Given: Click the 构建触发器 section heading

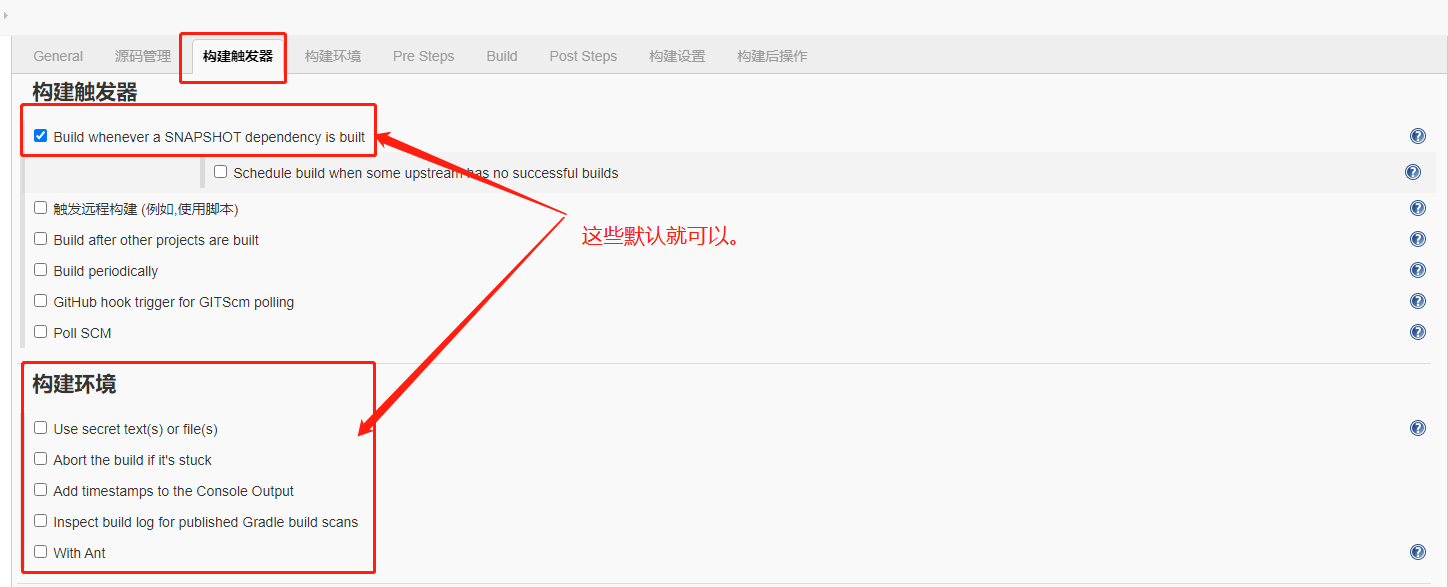Looking at the screenshot, I should (x=85, y=92).
